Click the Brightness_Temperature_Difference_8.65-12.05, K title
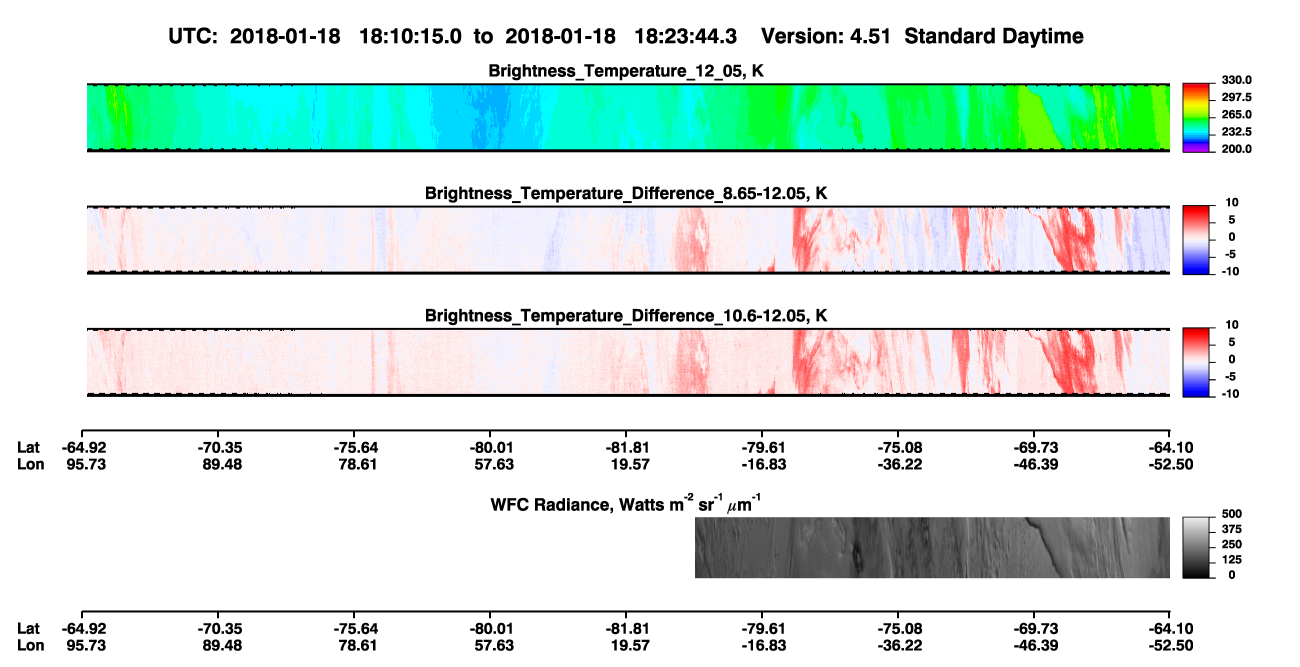This screenshot has height=667, width=1300. (x=627, y=193)
